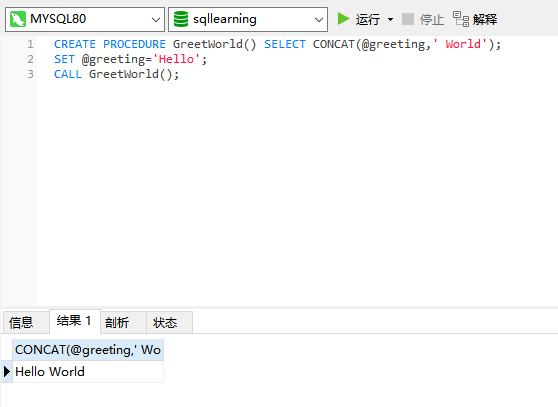Expand the sqllearning database dropdown
The height and width of the screenshot is (407, 558).
point(319,19)
